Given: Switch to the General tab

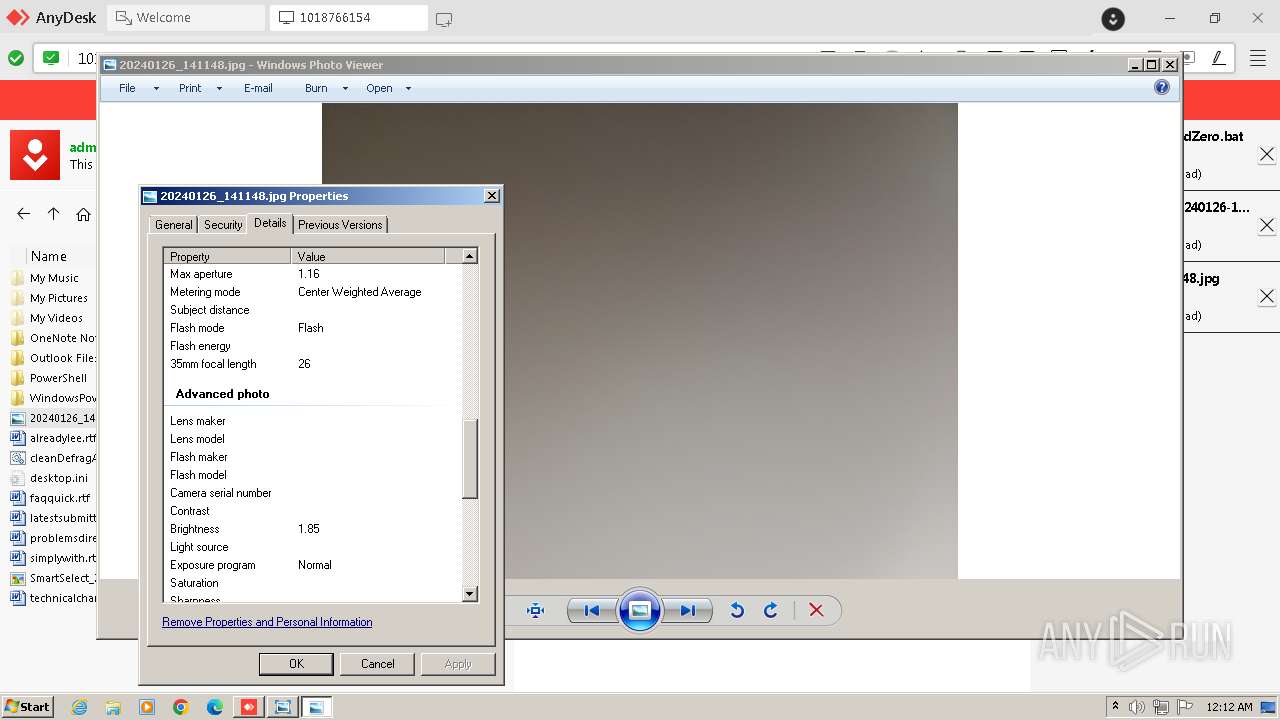Looking at the screenshot, I should pos(173,225).
